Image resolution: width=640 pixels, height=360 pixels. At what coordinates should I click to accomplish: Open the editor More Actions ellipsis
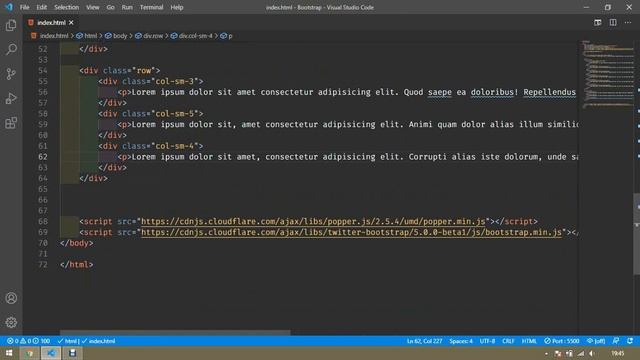(x=628, y=22)
